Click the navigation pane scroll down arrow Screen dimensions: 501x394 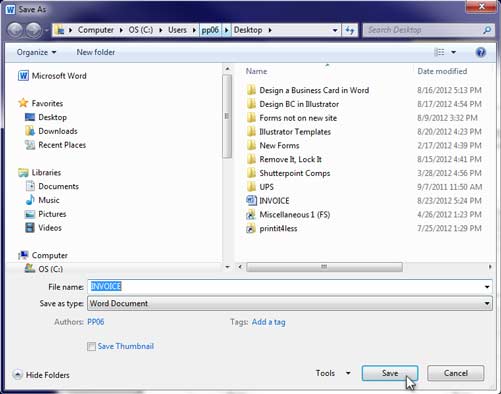click(227, 267)
